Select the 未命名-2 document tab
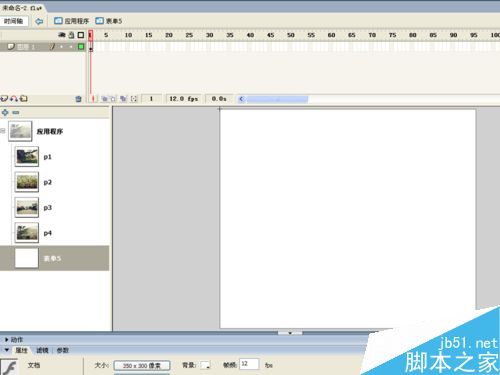This screenshot has width=500, height=375. coord(21,7)
